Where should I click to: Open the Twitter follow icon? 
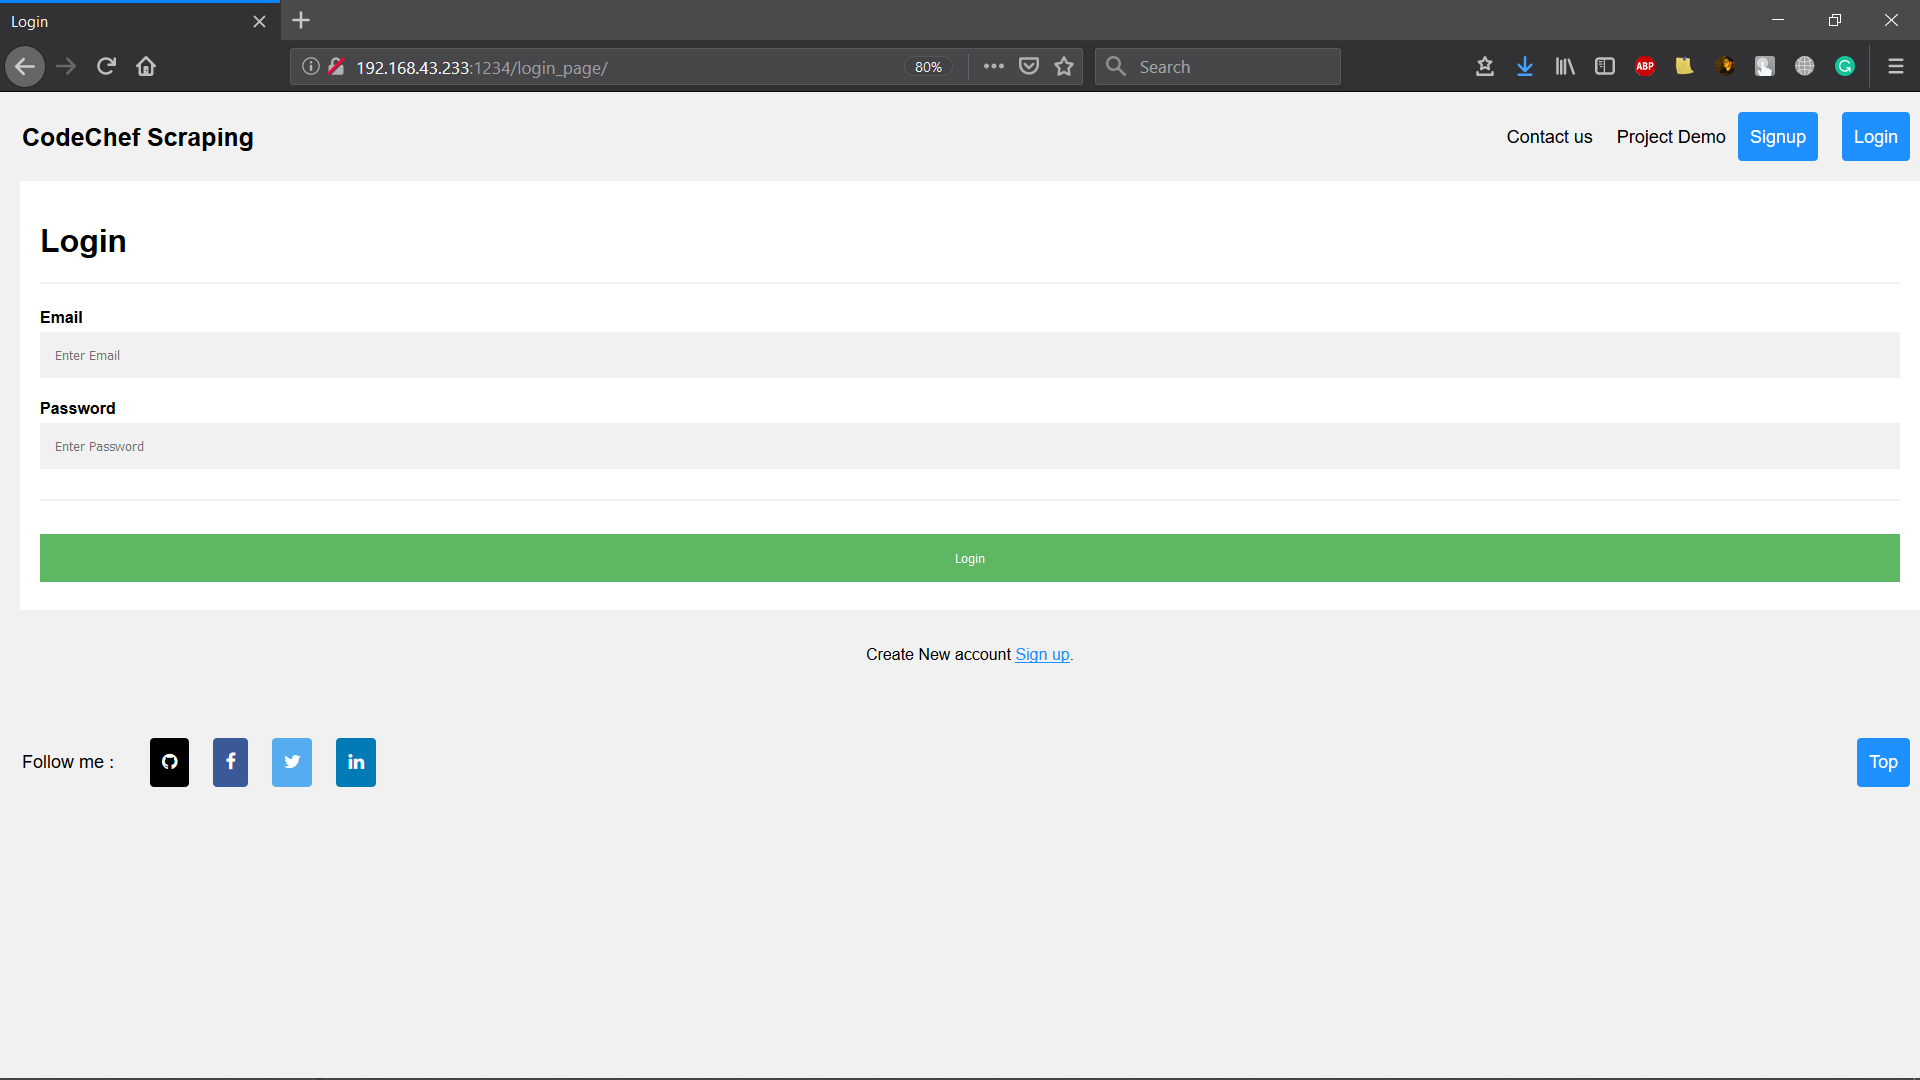292,762
